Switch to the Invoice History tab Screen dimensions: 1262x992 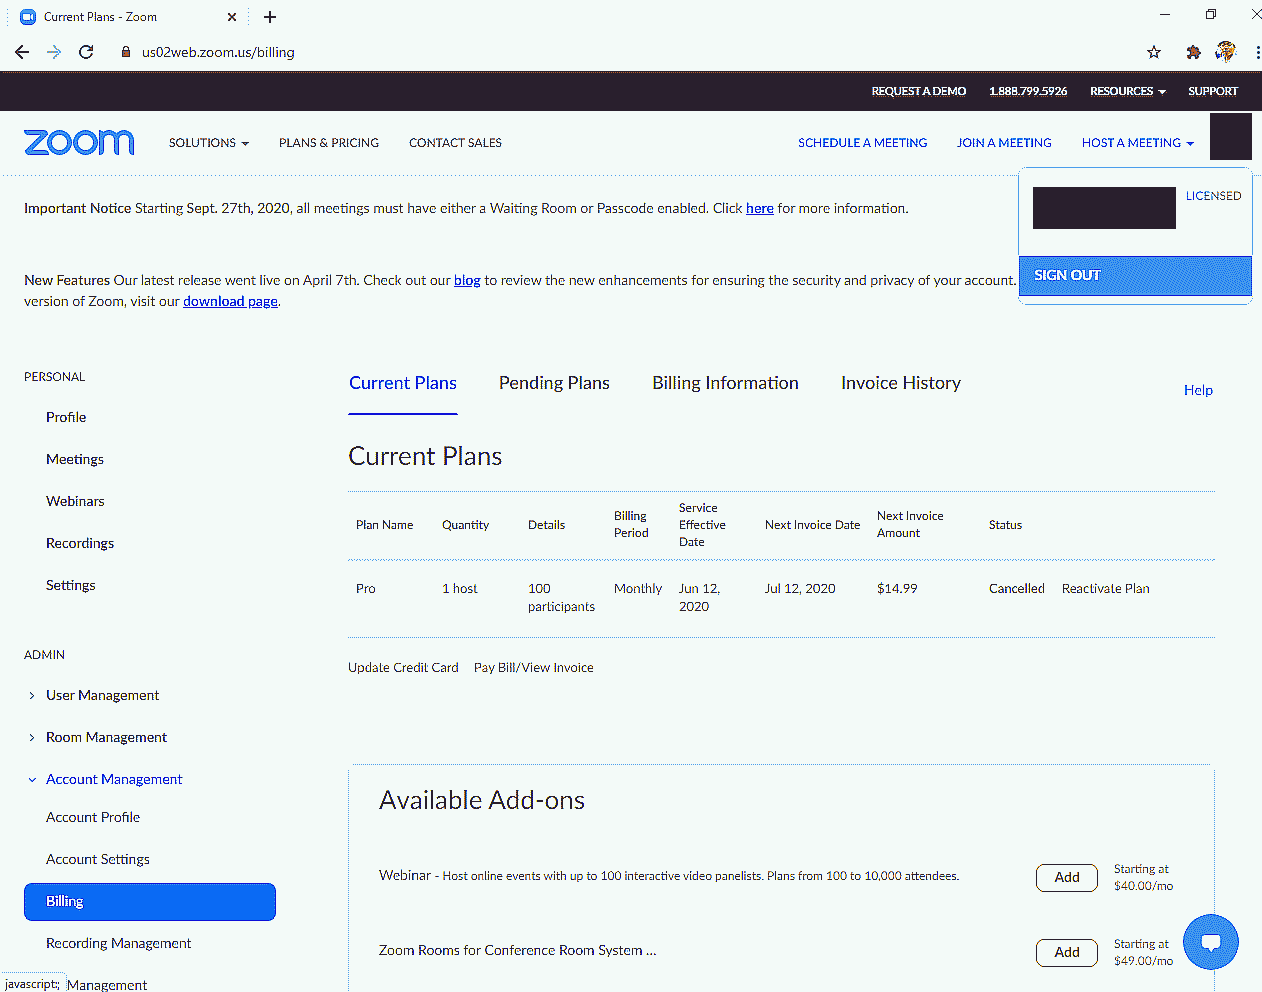[900, 383]
